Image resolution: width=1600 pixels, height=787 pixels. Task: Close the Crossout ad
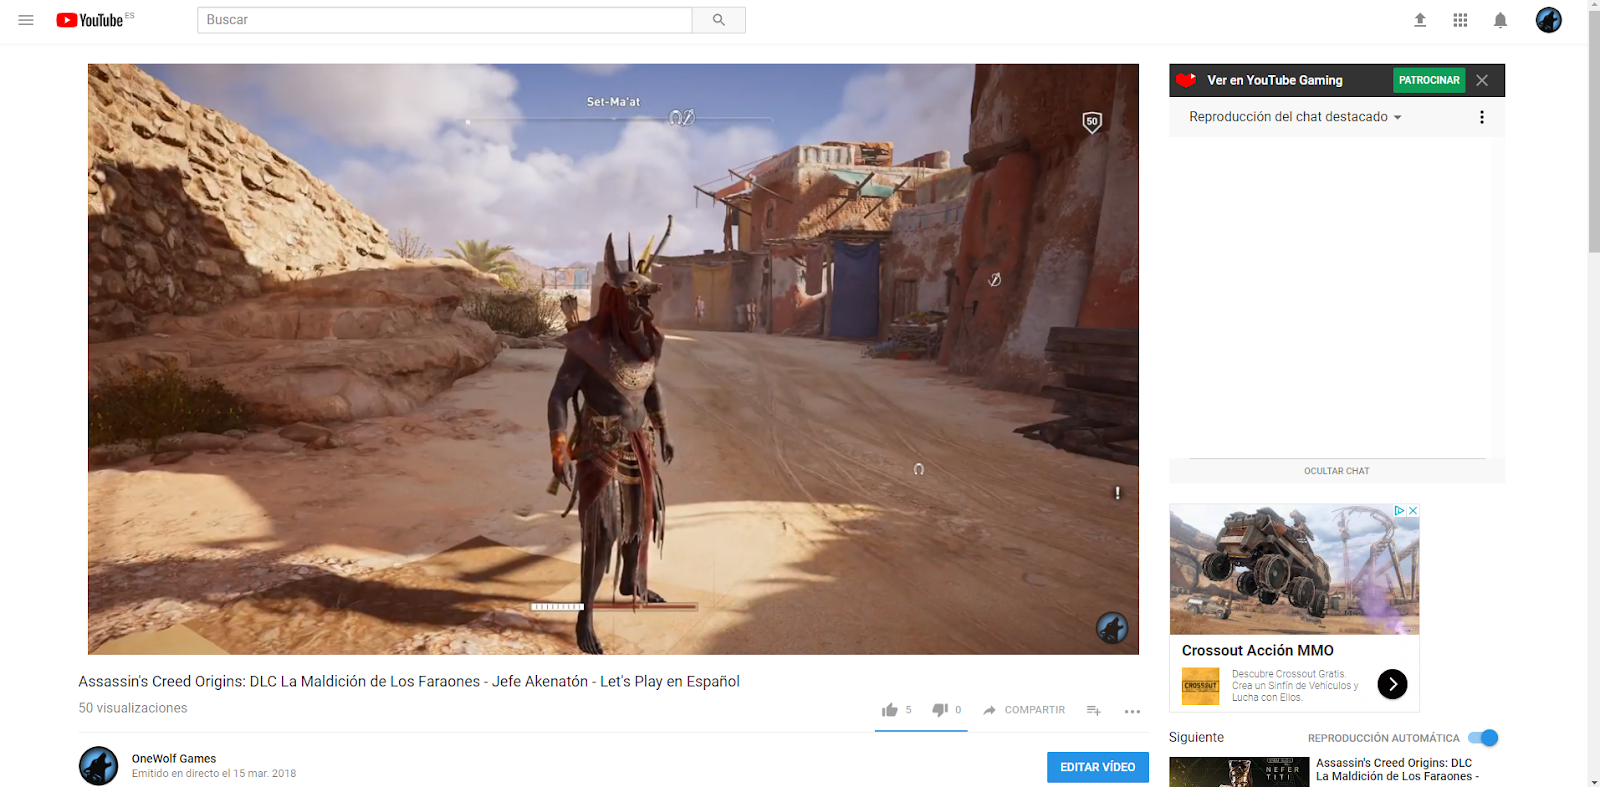click(x=1413, y=511)
